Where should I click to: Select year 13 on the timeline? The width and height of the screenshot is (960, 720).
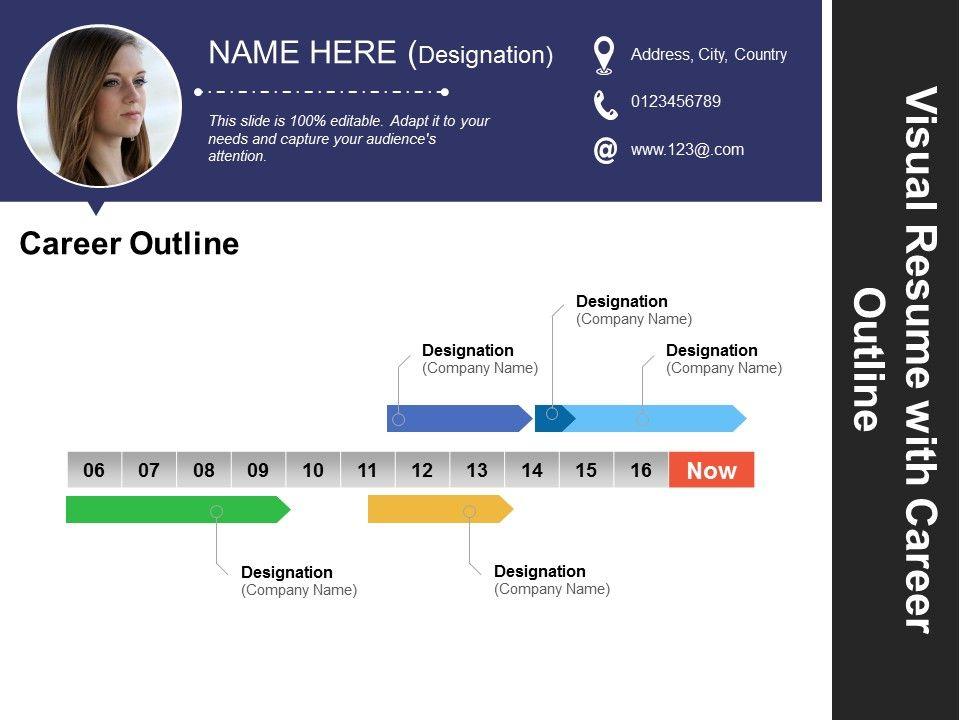click(x=477, y=470)
